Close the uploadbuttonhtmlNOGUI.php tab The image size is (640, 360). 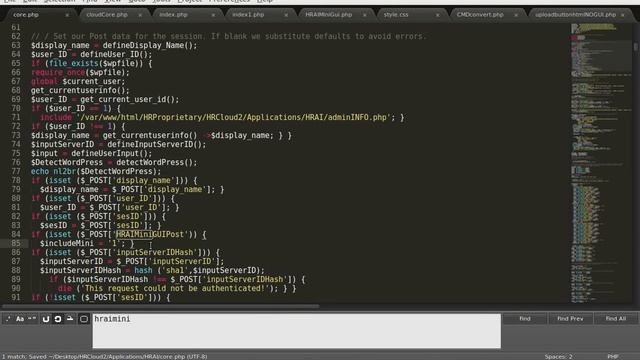[x=623, y=15]
